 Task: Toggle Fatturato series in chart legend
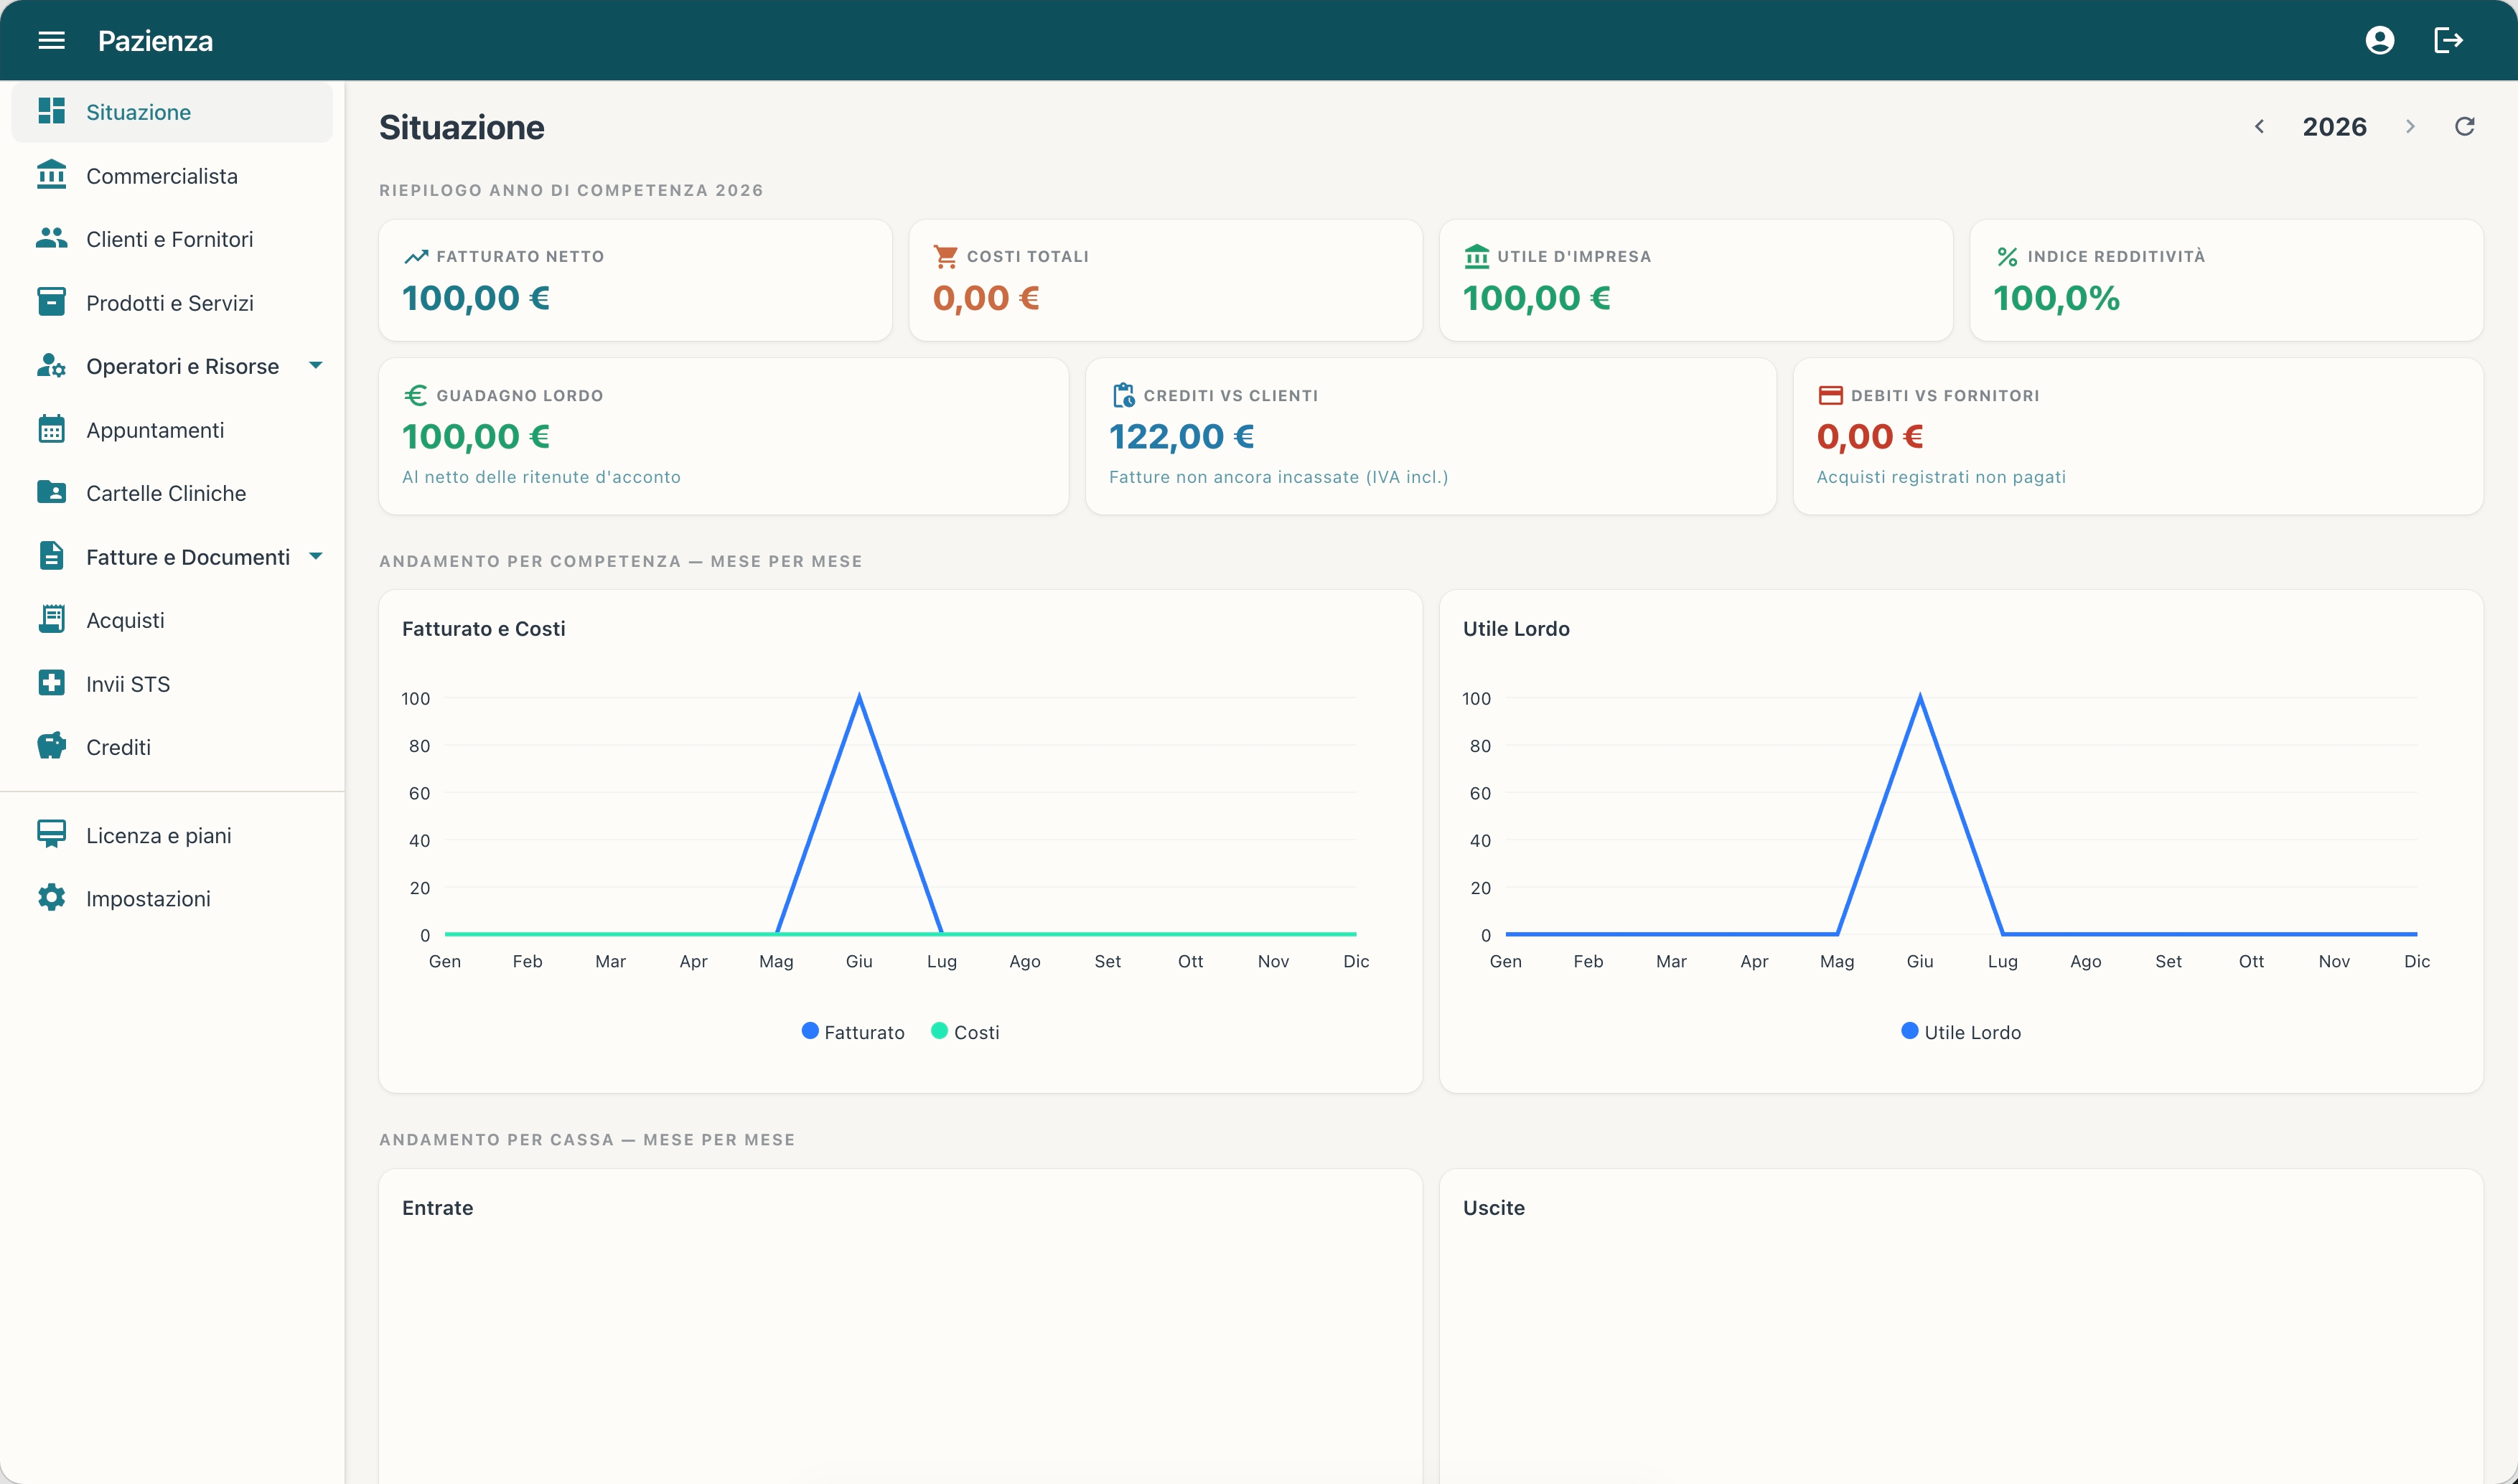(x=853, y=1032)
